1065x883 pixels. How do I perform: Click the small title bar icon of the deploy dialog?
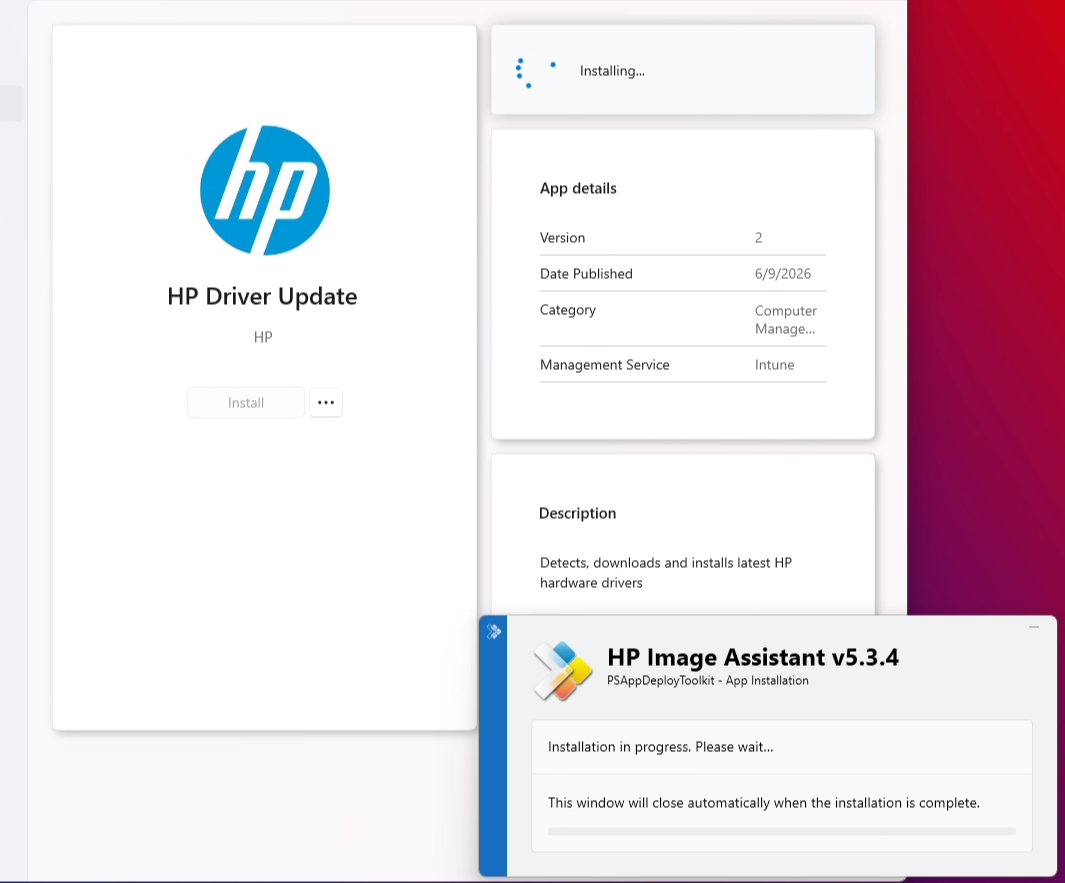(x=494, y=632)
